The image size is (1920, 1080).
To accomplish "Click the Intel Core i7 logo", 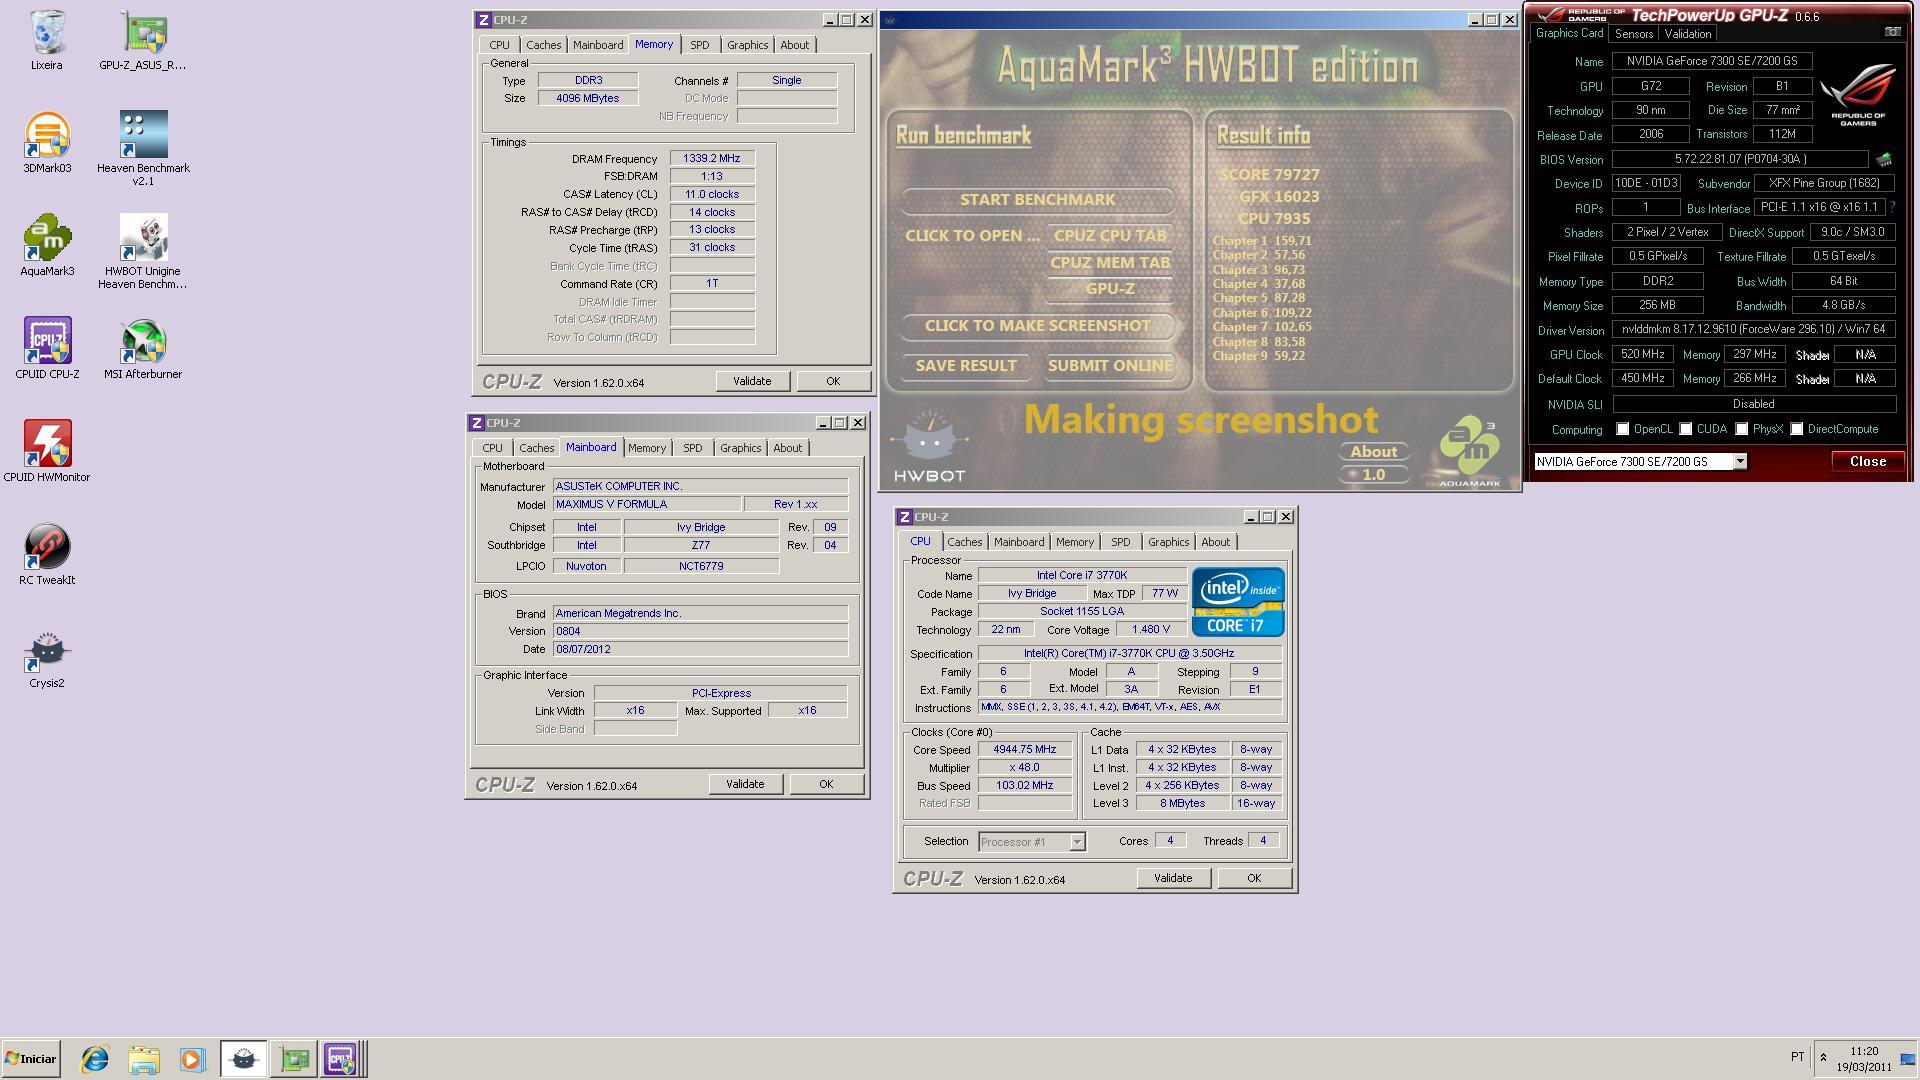I will pyautogui.click(x=1237, y=601).
